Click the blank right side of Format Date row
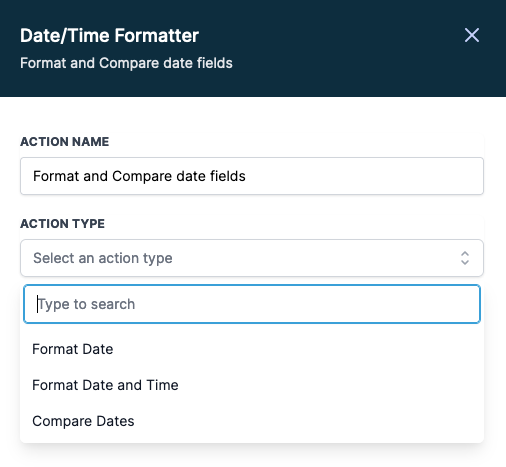Viewport: 506px width, 467px height. (x=300, y=349)
